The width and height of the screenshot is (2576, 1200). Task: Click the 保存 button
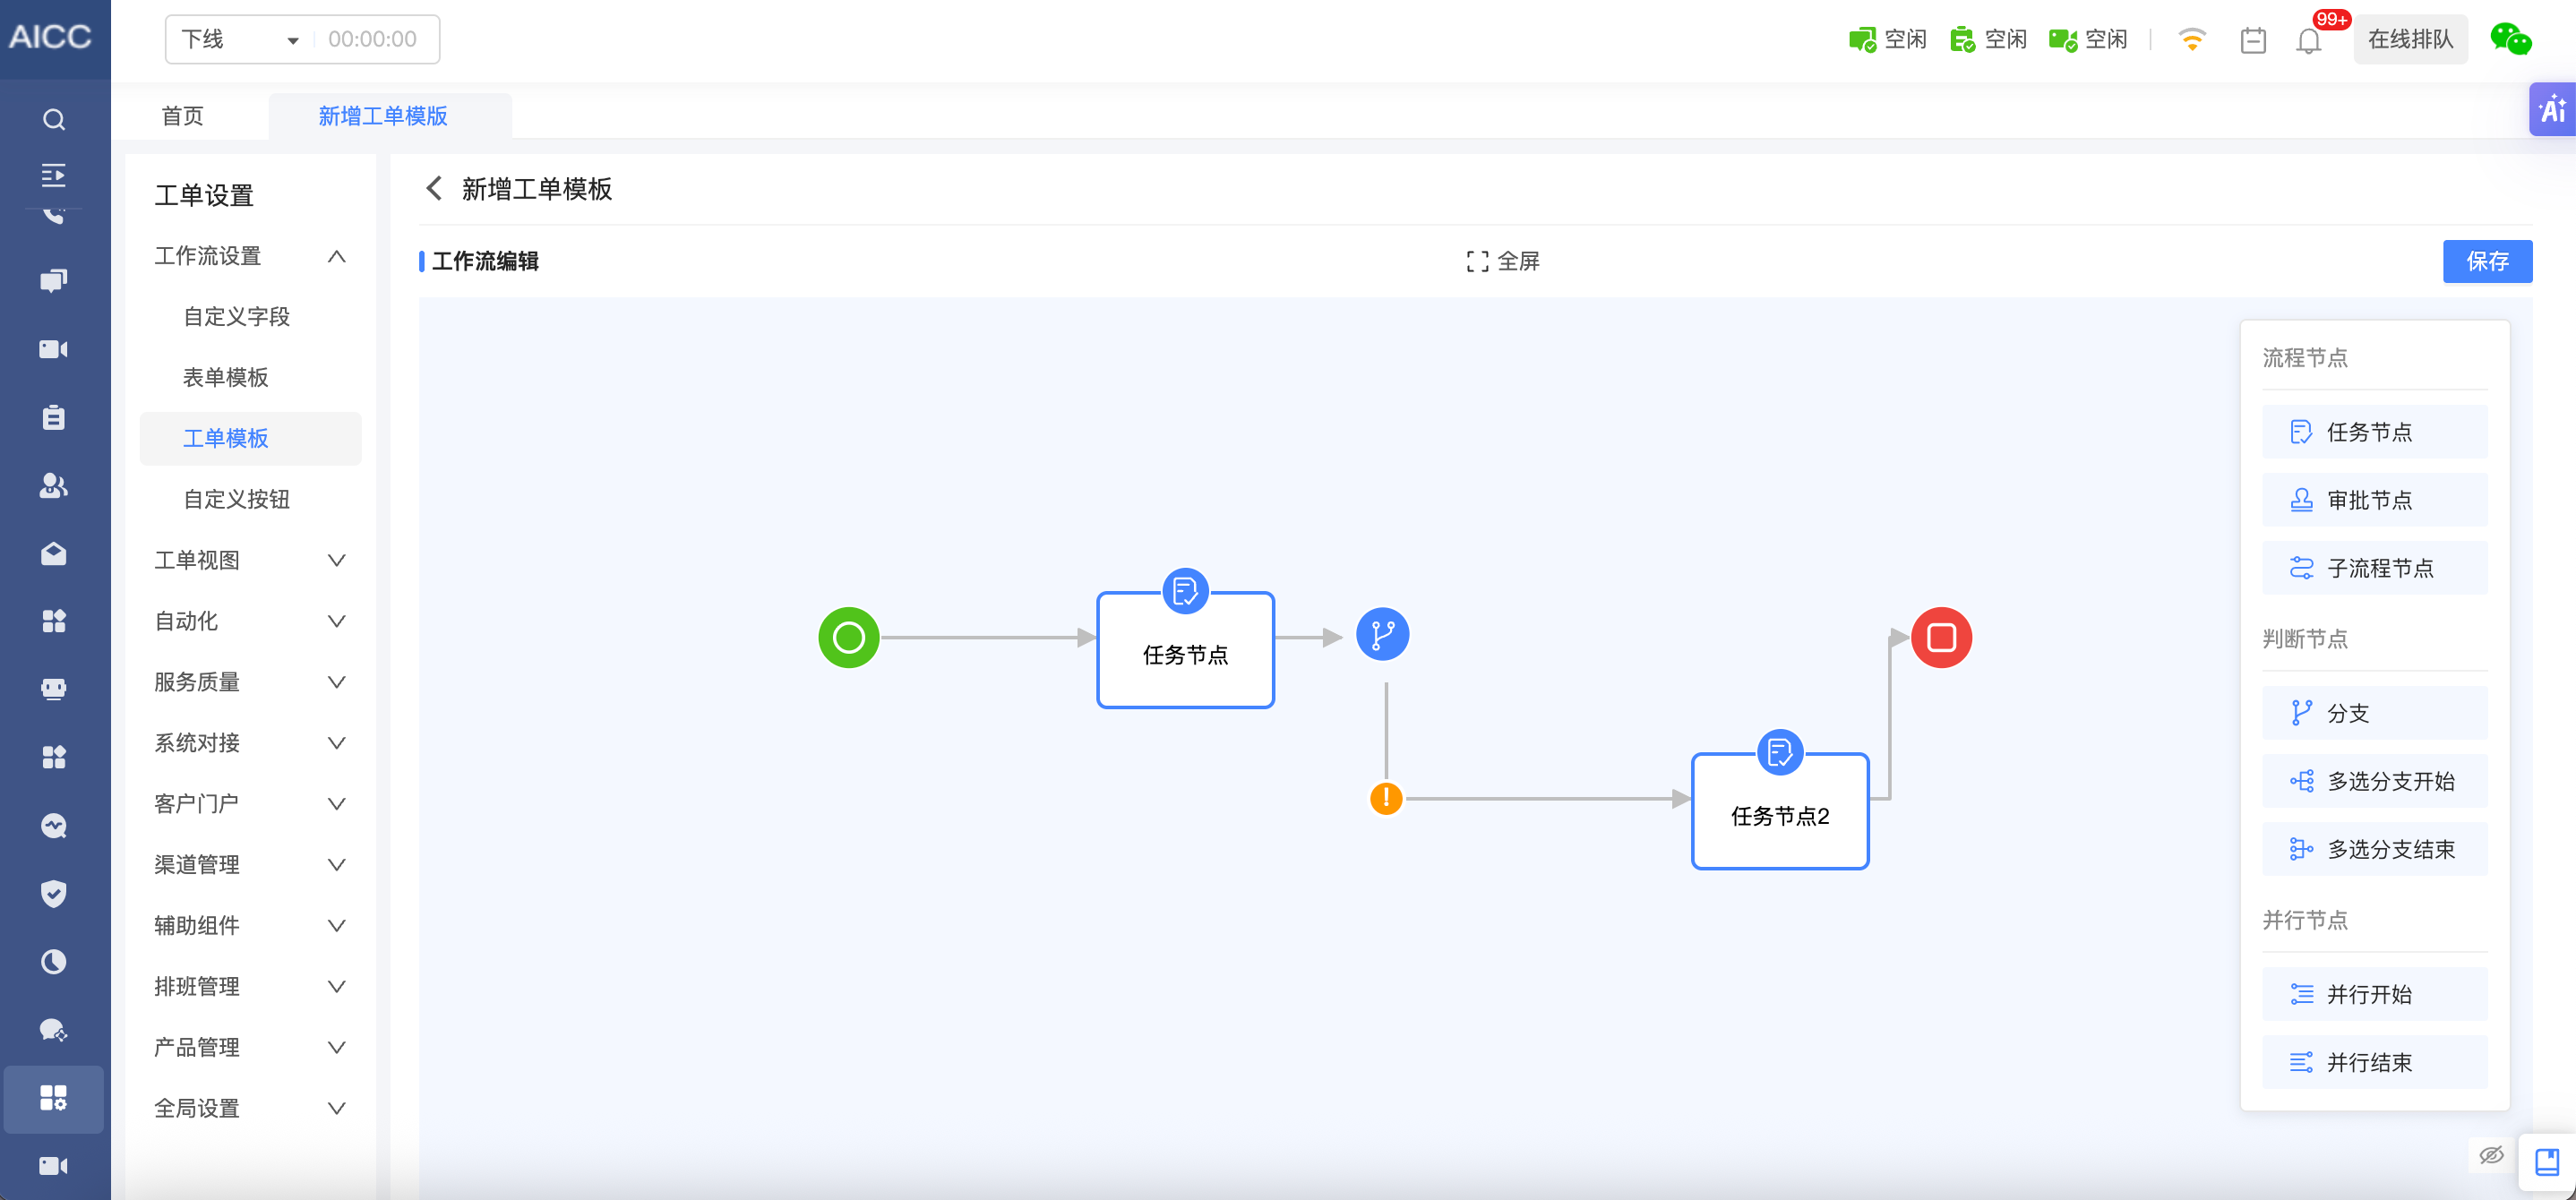click(x=2486, y=261)
